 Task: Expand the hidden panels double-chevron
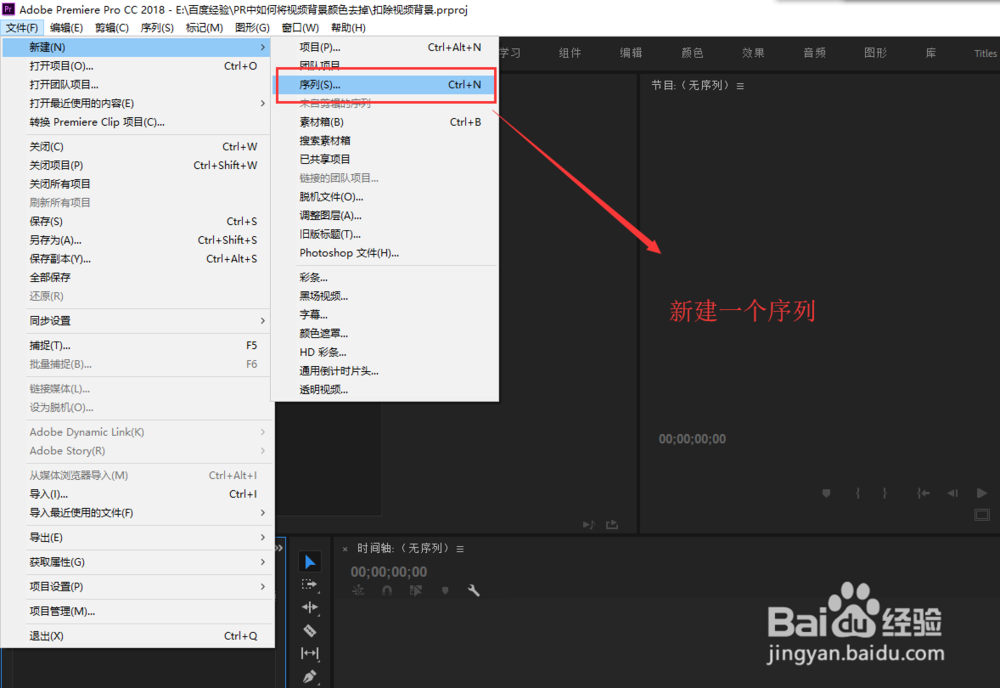279,548
